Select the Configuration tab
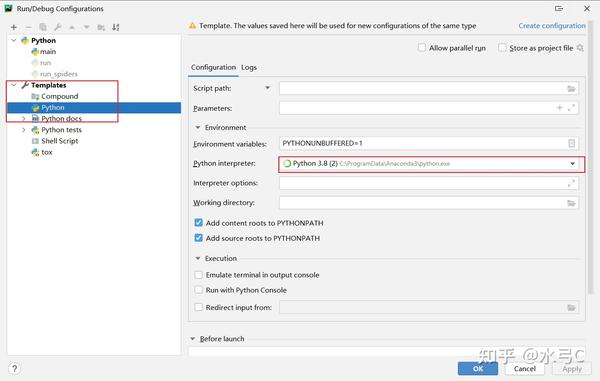 (213, 67)
